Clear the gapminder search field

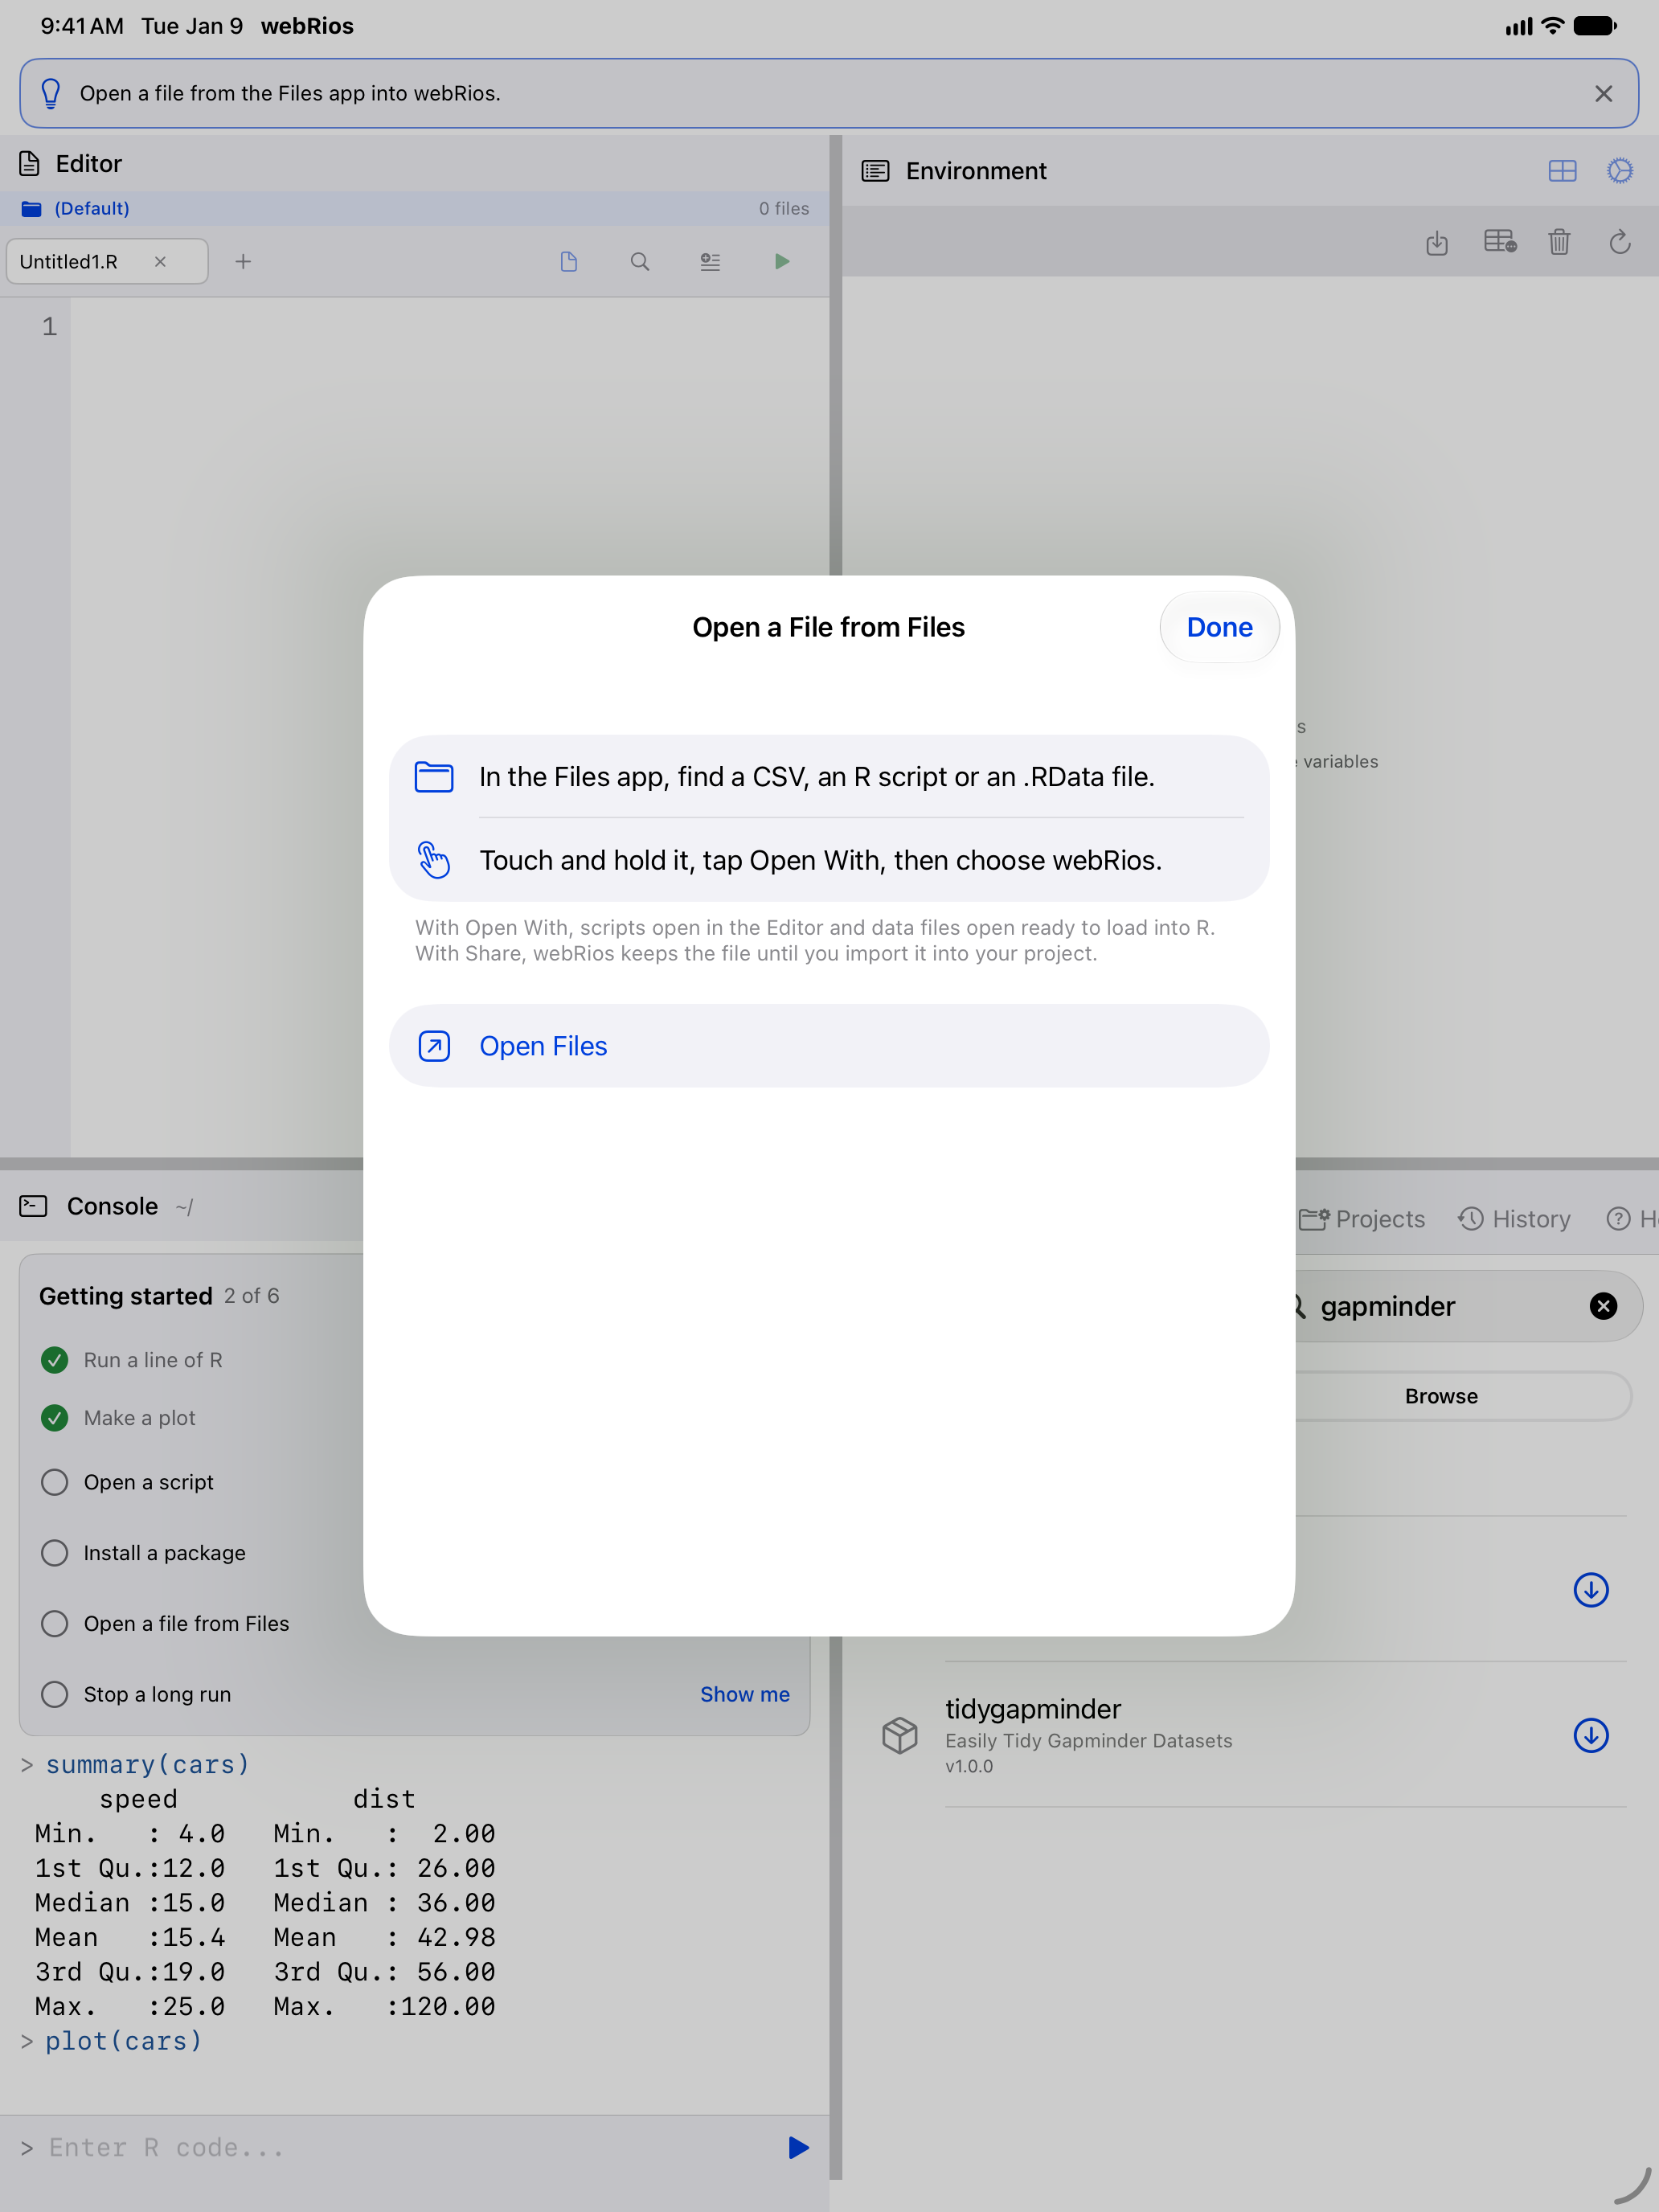pyautogui.click(x=1603, y=1306)
